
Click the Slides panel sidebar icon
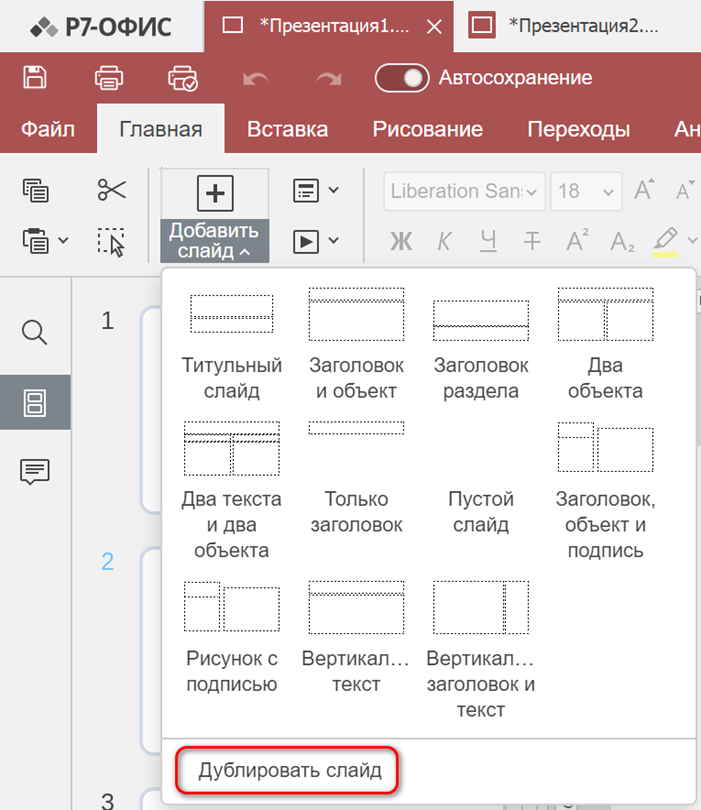pos(35,402)
